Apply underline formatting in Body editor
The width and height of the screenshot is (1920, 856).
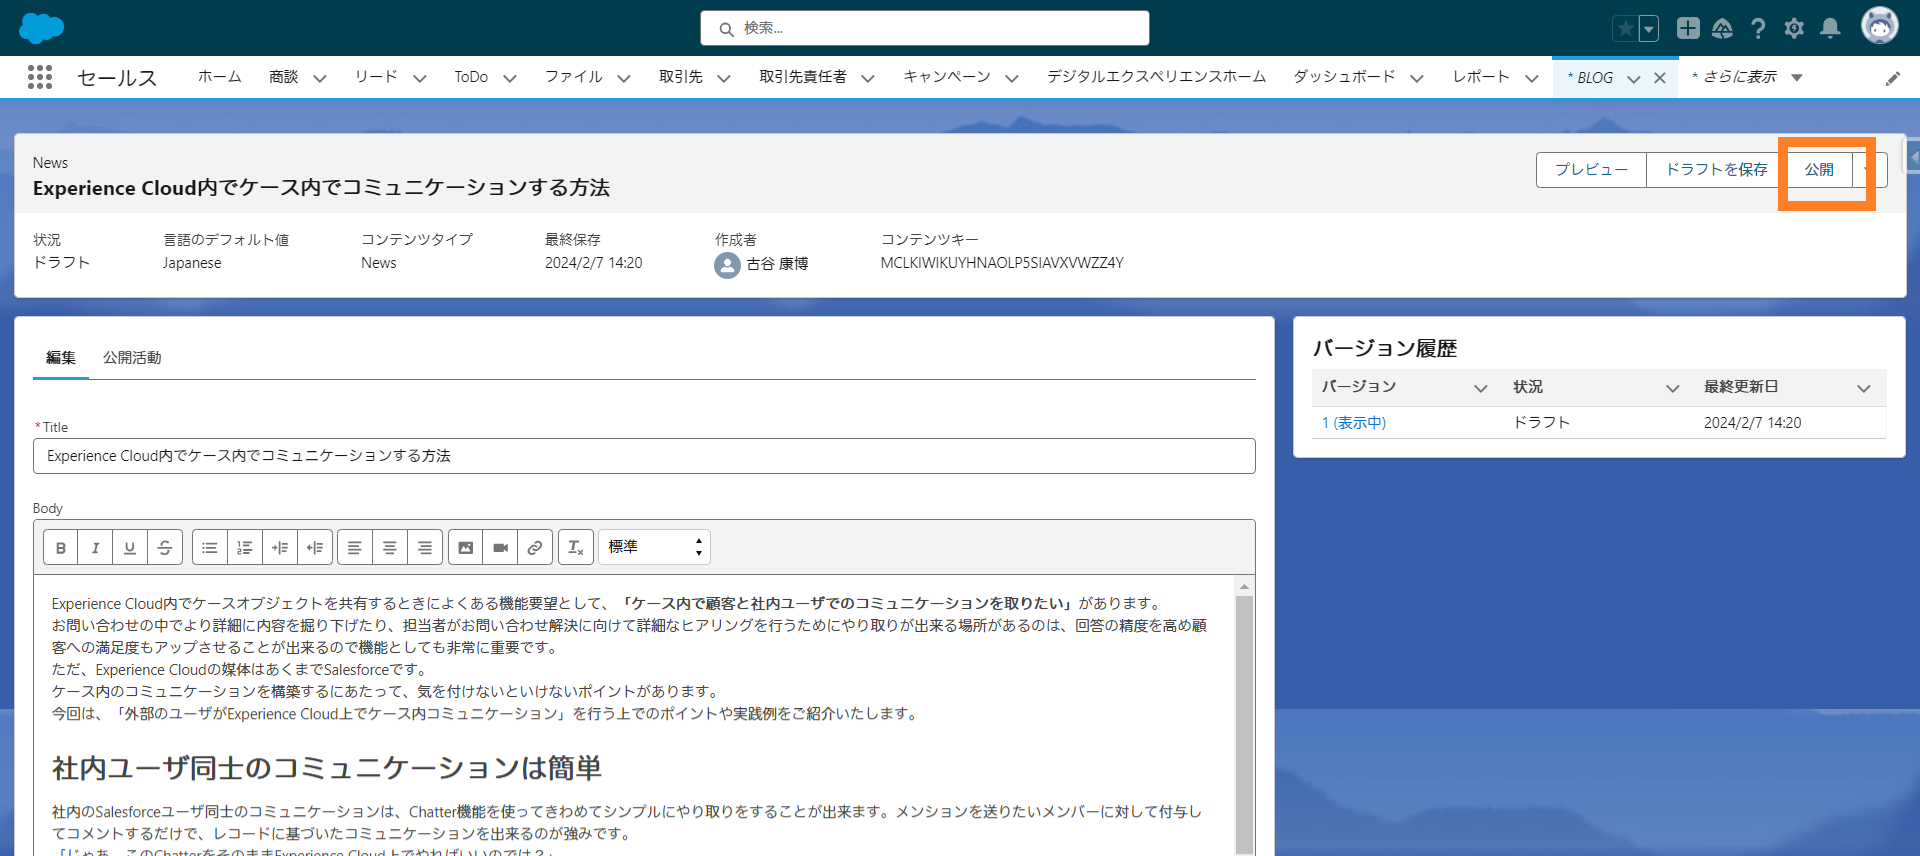[x=130, y=547]
